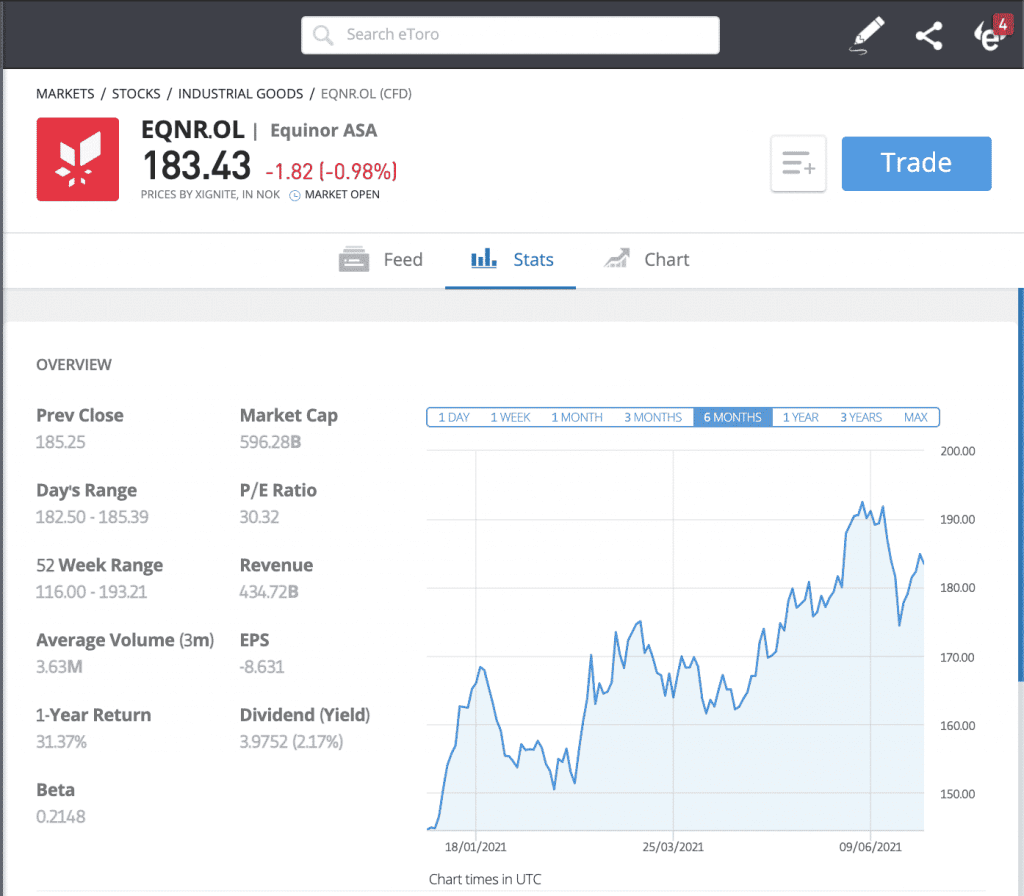Click the market open clock icon
The width and height of the screenshot is (1024, 896).
[x=295, y=195]
